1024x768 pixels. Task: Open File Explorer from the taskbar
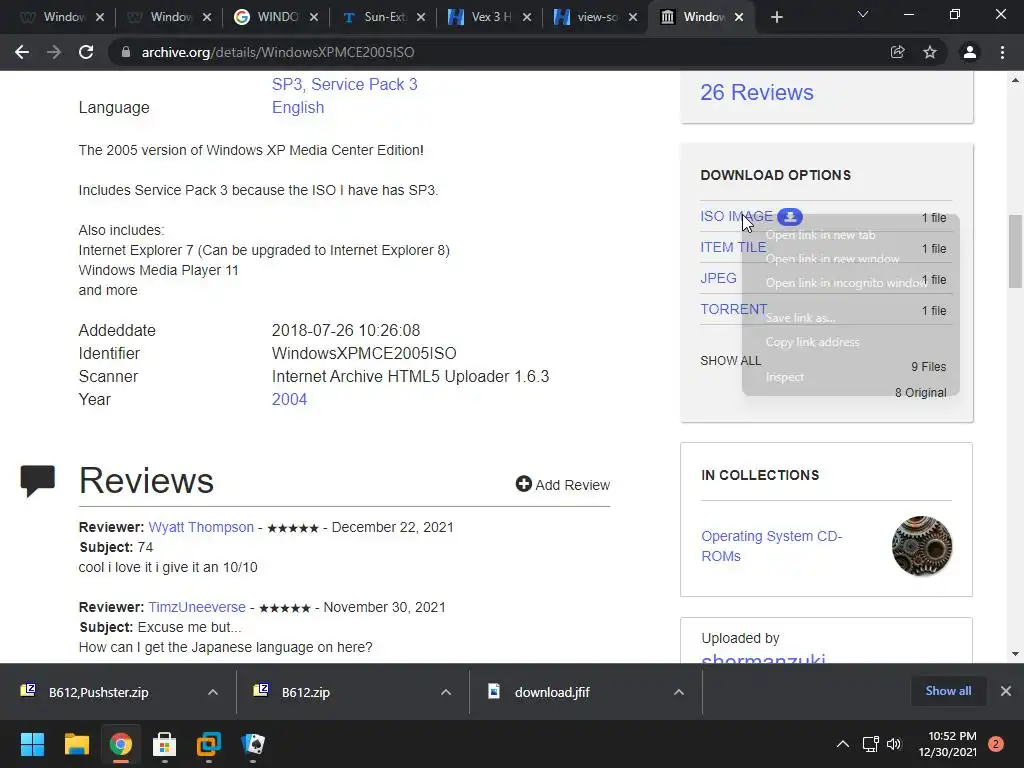[x=76, y=744]
